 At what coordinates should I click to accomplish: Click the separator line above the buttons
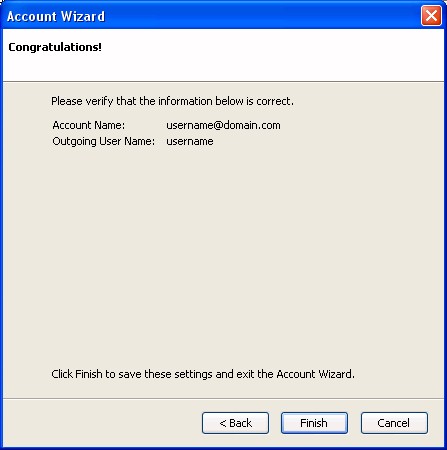coord(223,398)
